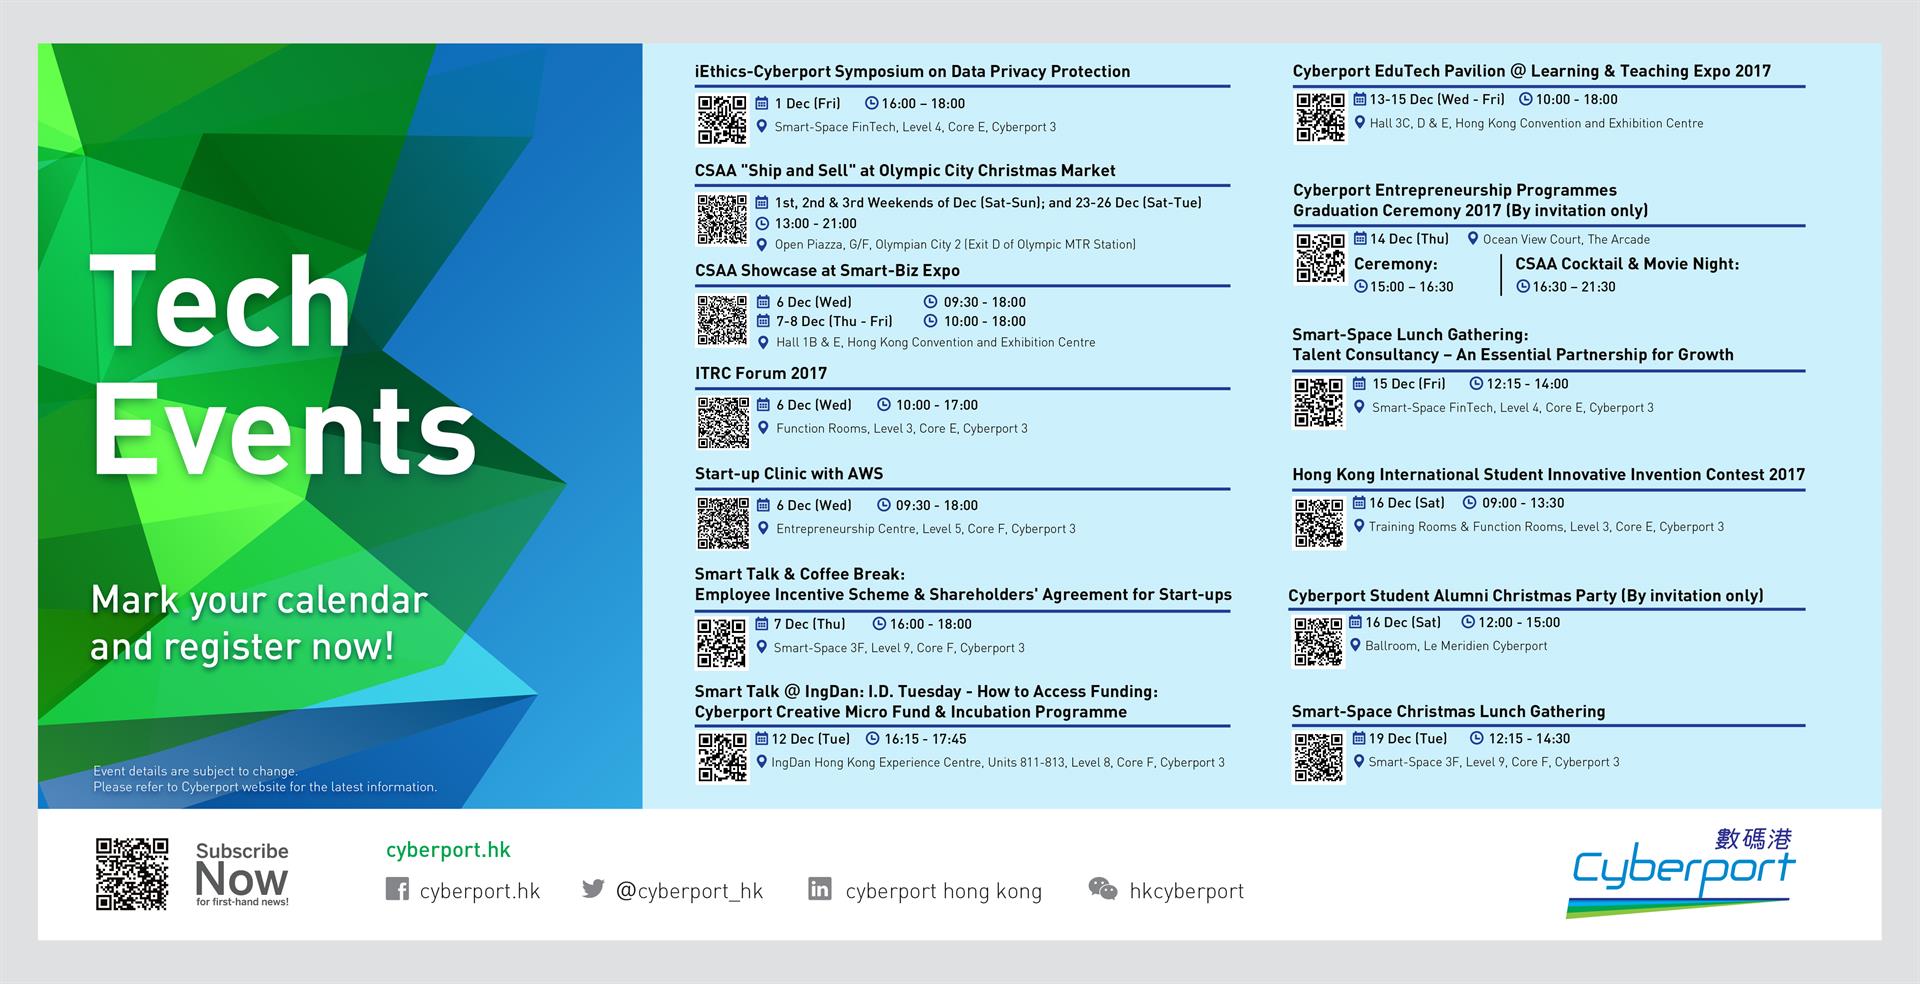
Task: Click QR code for Cyberport EduTech Pavilion
Action: (1320, 118)
